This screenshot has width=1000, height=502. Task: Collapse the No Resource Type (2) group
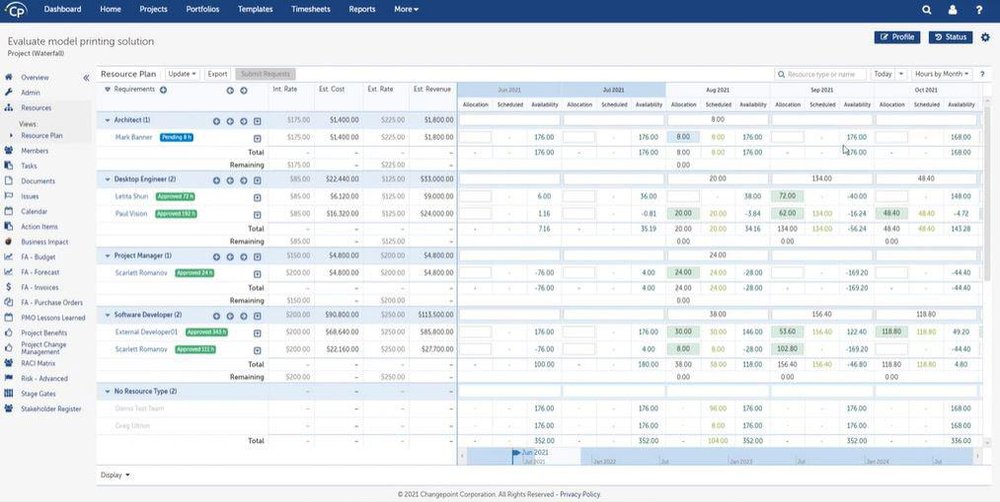click(107, 392)
